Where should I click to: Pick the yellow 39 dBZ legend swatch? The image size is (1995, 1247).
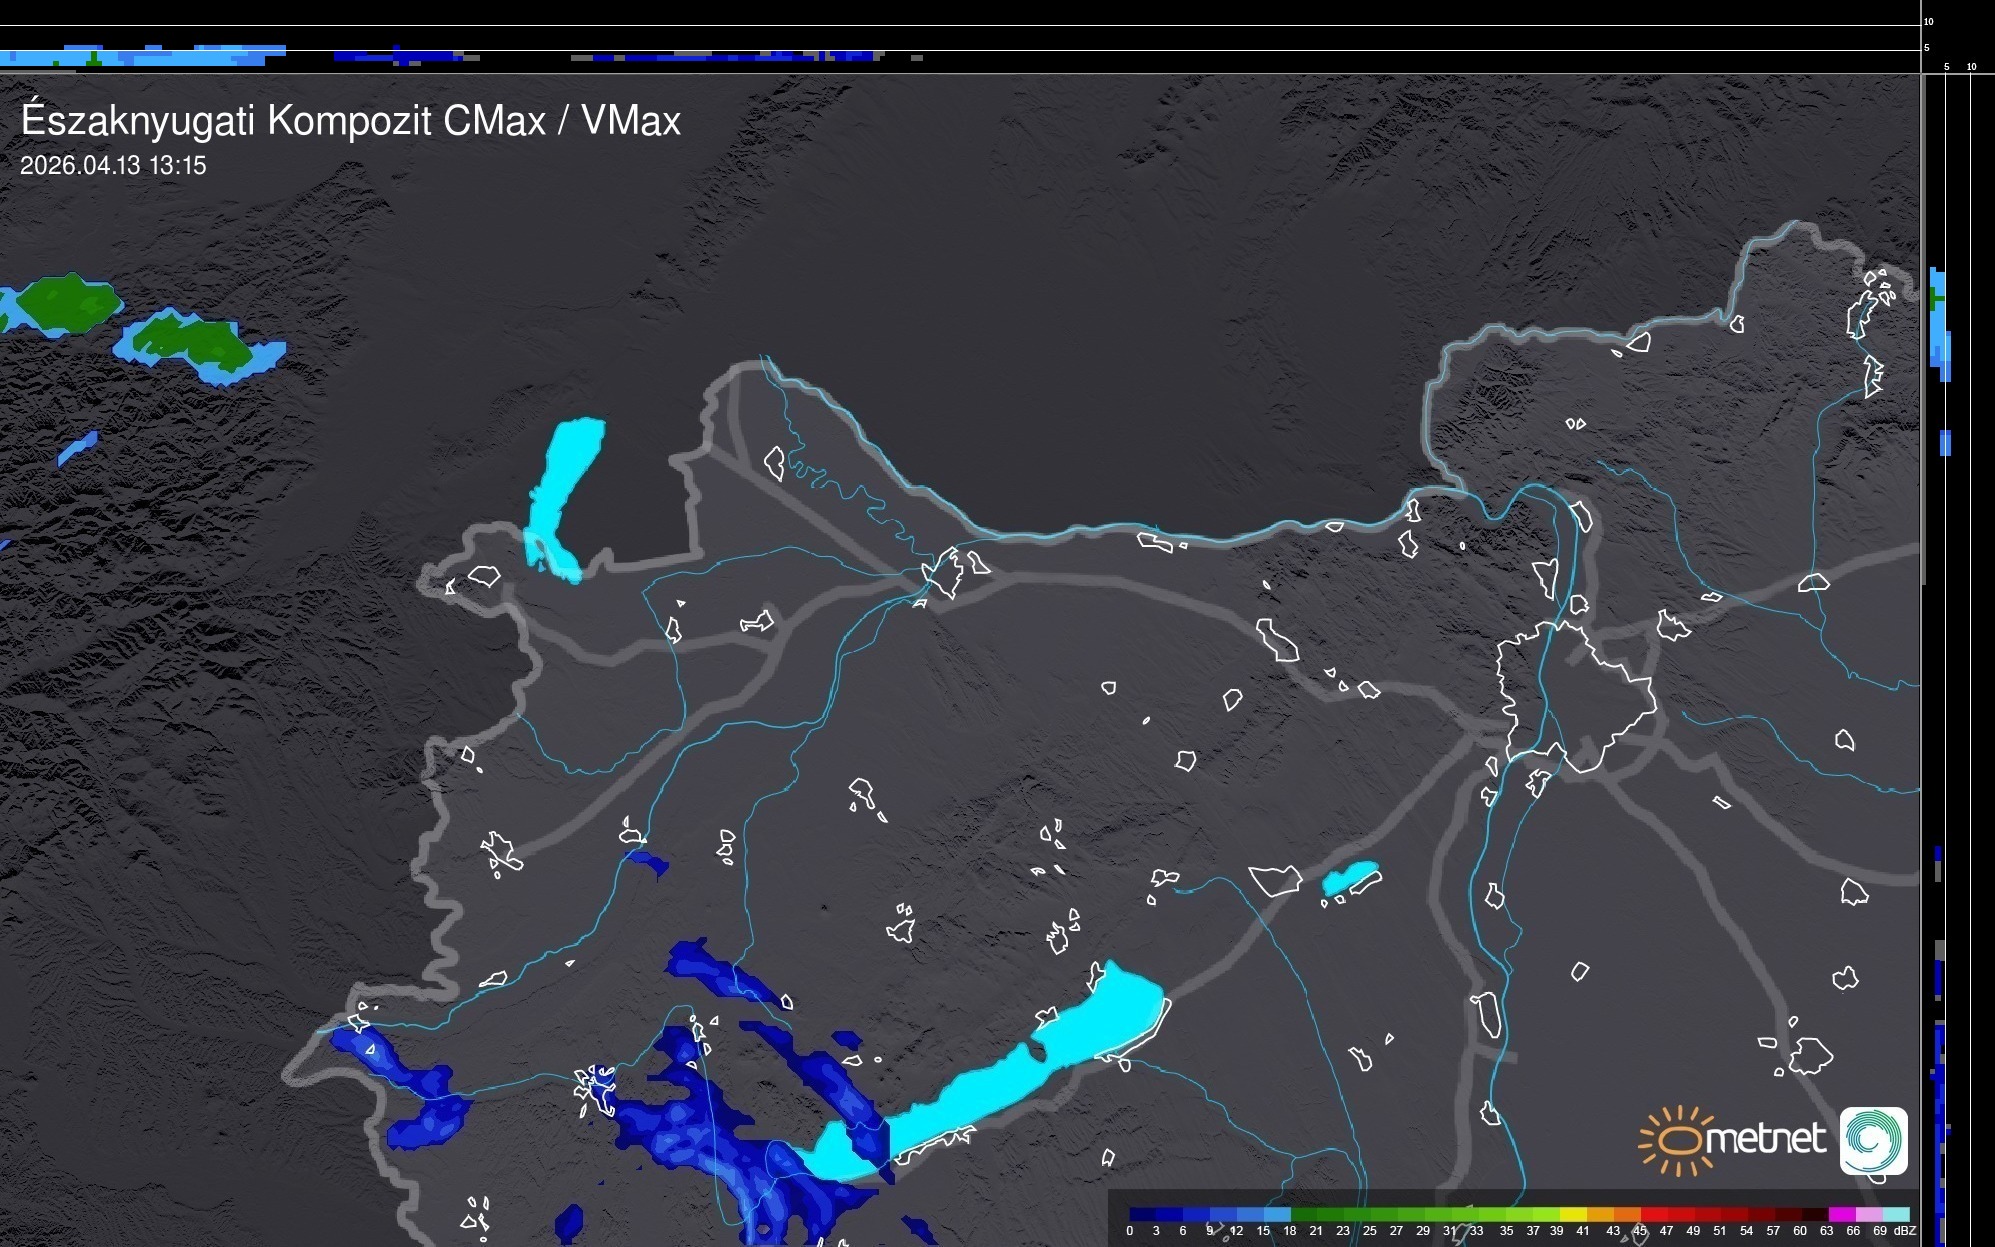click(1573, 1215)
